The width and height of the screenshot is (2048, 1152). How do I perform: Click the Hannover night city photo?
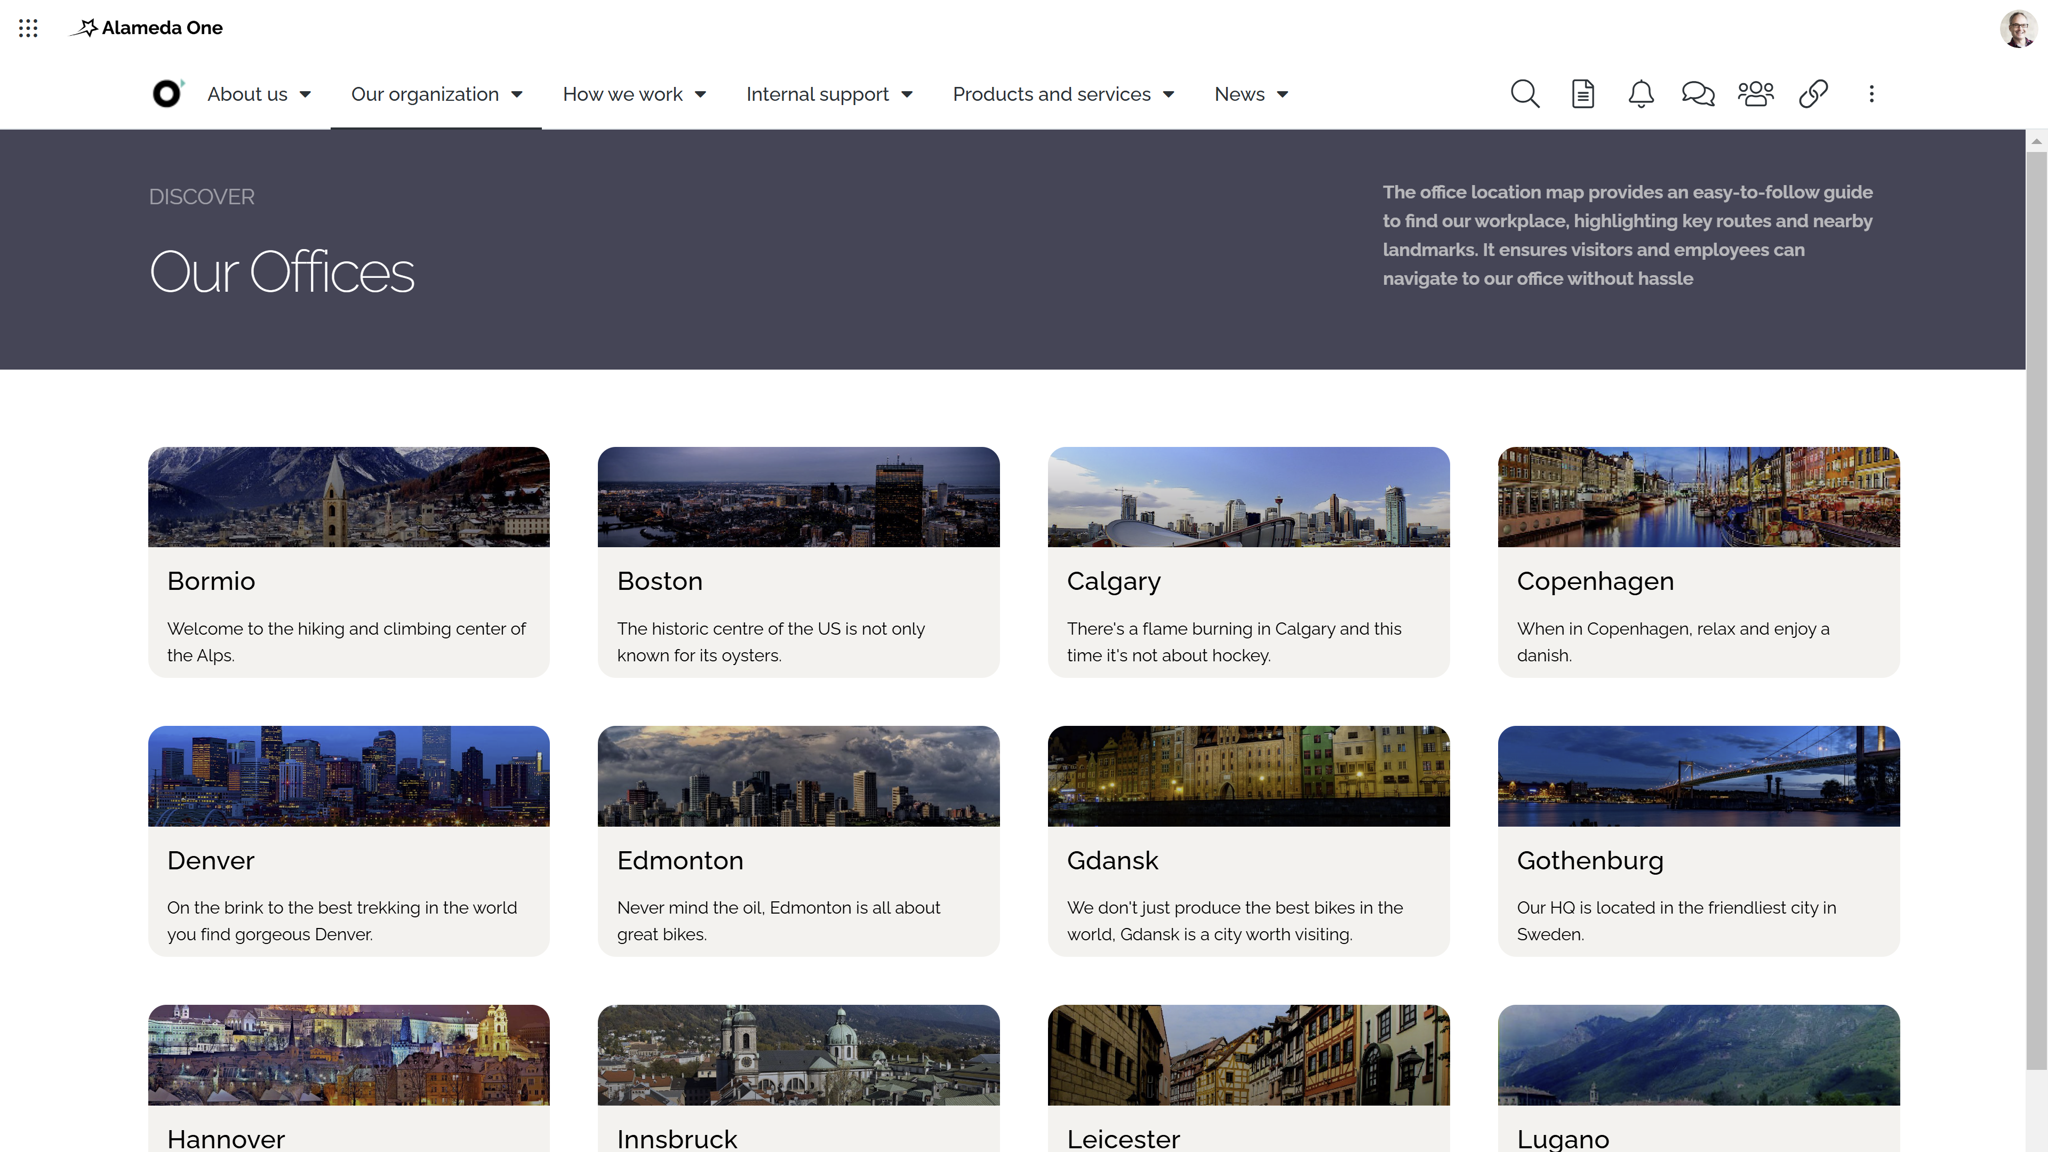coord(349,1055)
